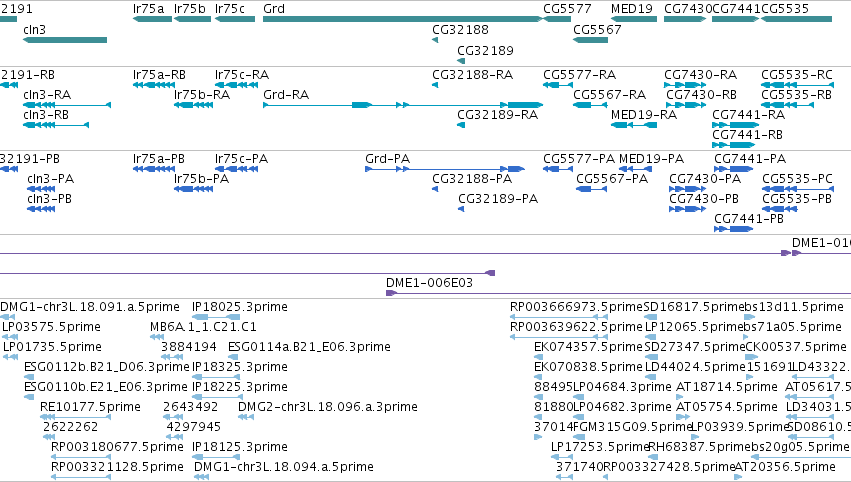
Task: Open the Ir75a-RB transcript label
Action: (160, 75)
